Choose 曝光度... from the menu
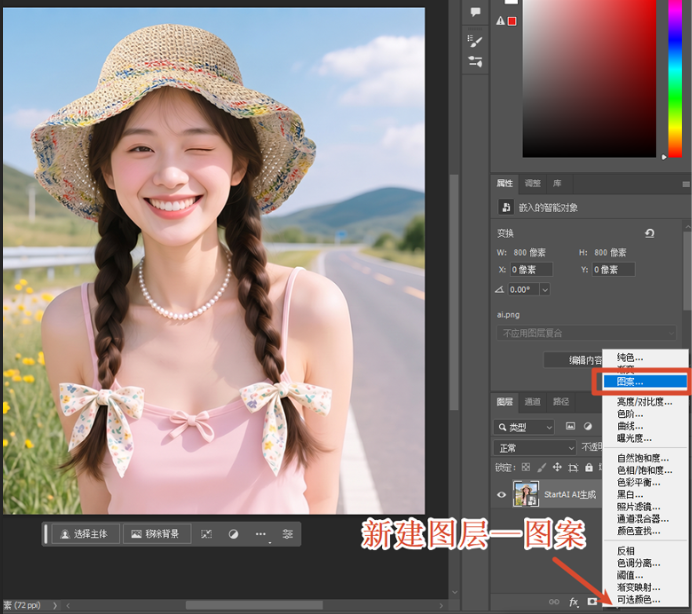This screenshot has width=692, height=614. 645,438
